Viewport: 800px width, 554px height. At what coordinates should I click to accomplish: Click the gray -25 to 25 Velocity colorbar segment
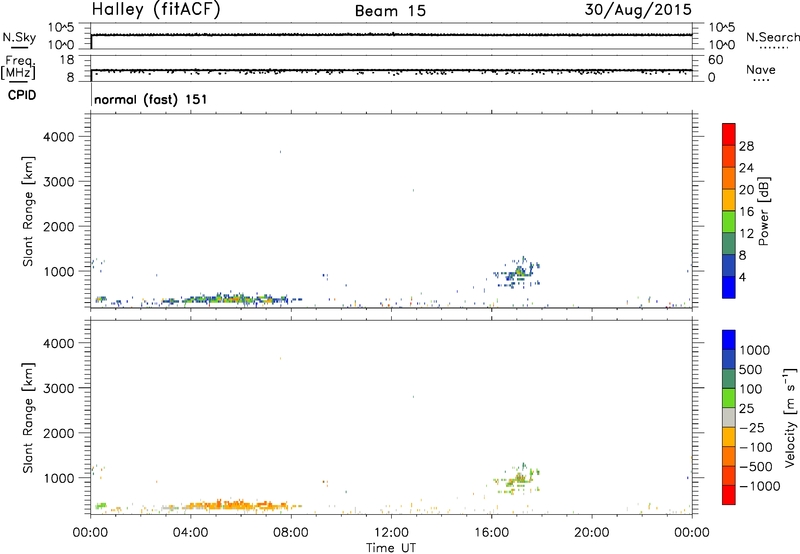click(x=729, y=417)
